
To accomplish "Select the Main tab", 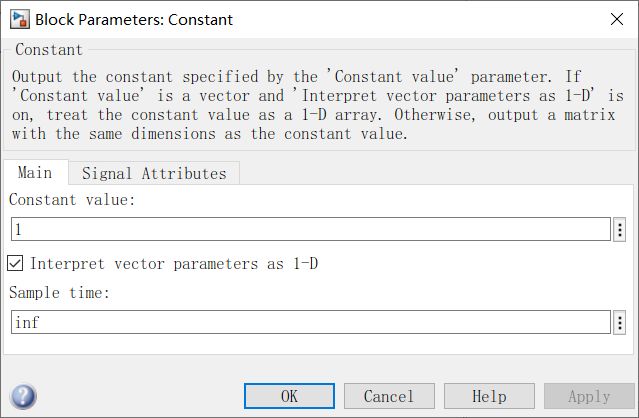I will tap(35, 173).
